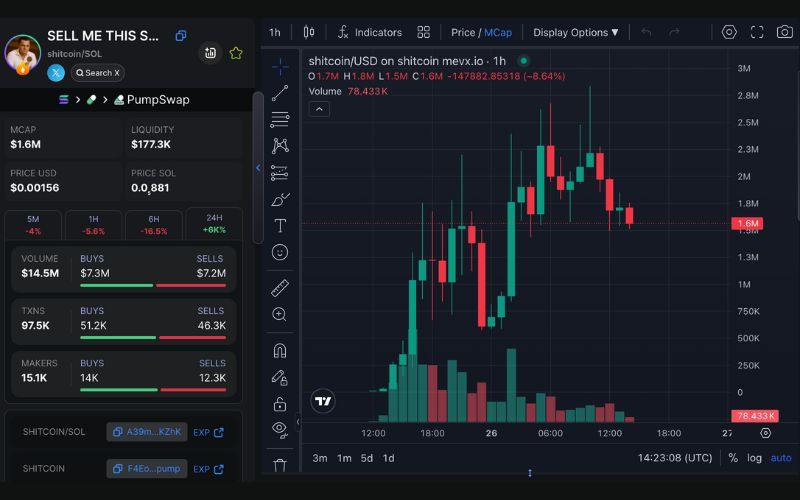Select the trend line drawing tool
800x500 pixels.
coord(280,93)
